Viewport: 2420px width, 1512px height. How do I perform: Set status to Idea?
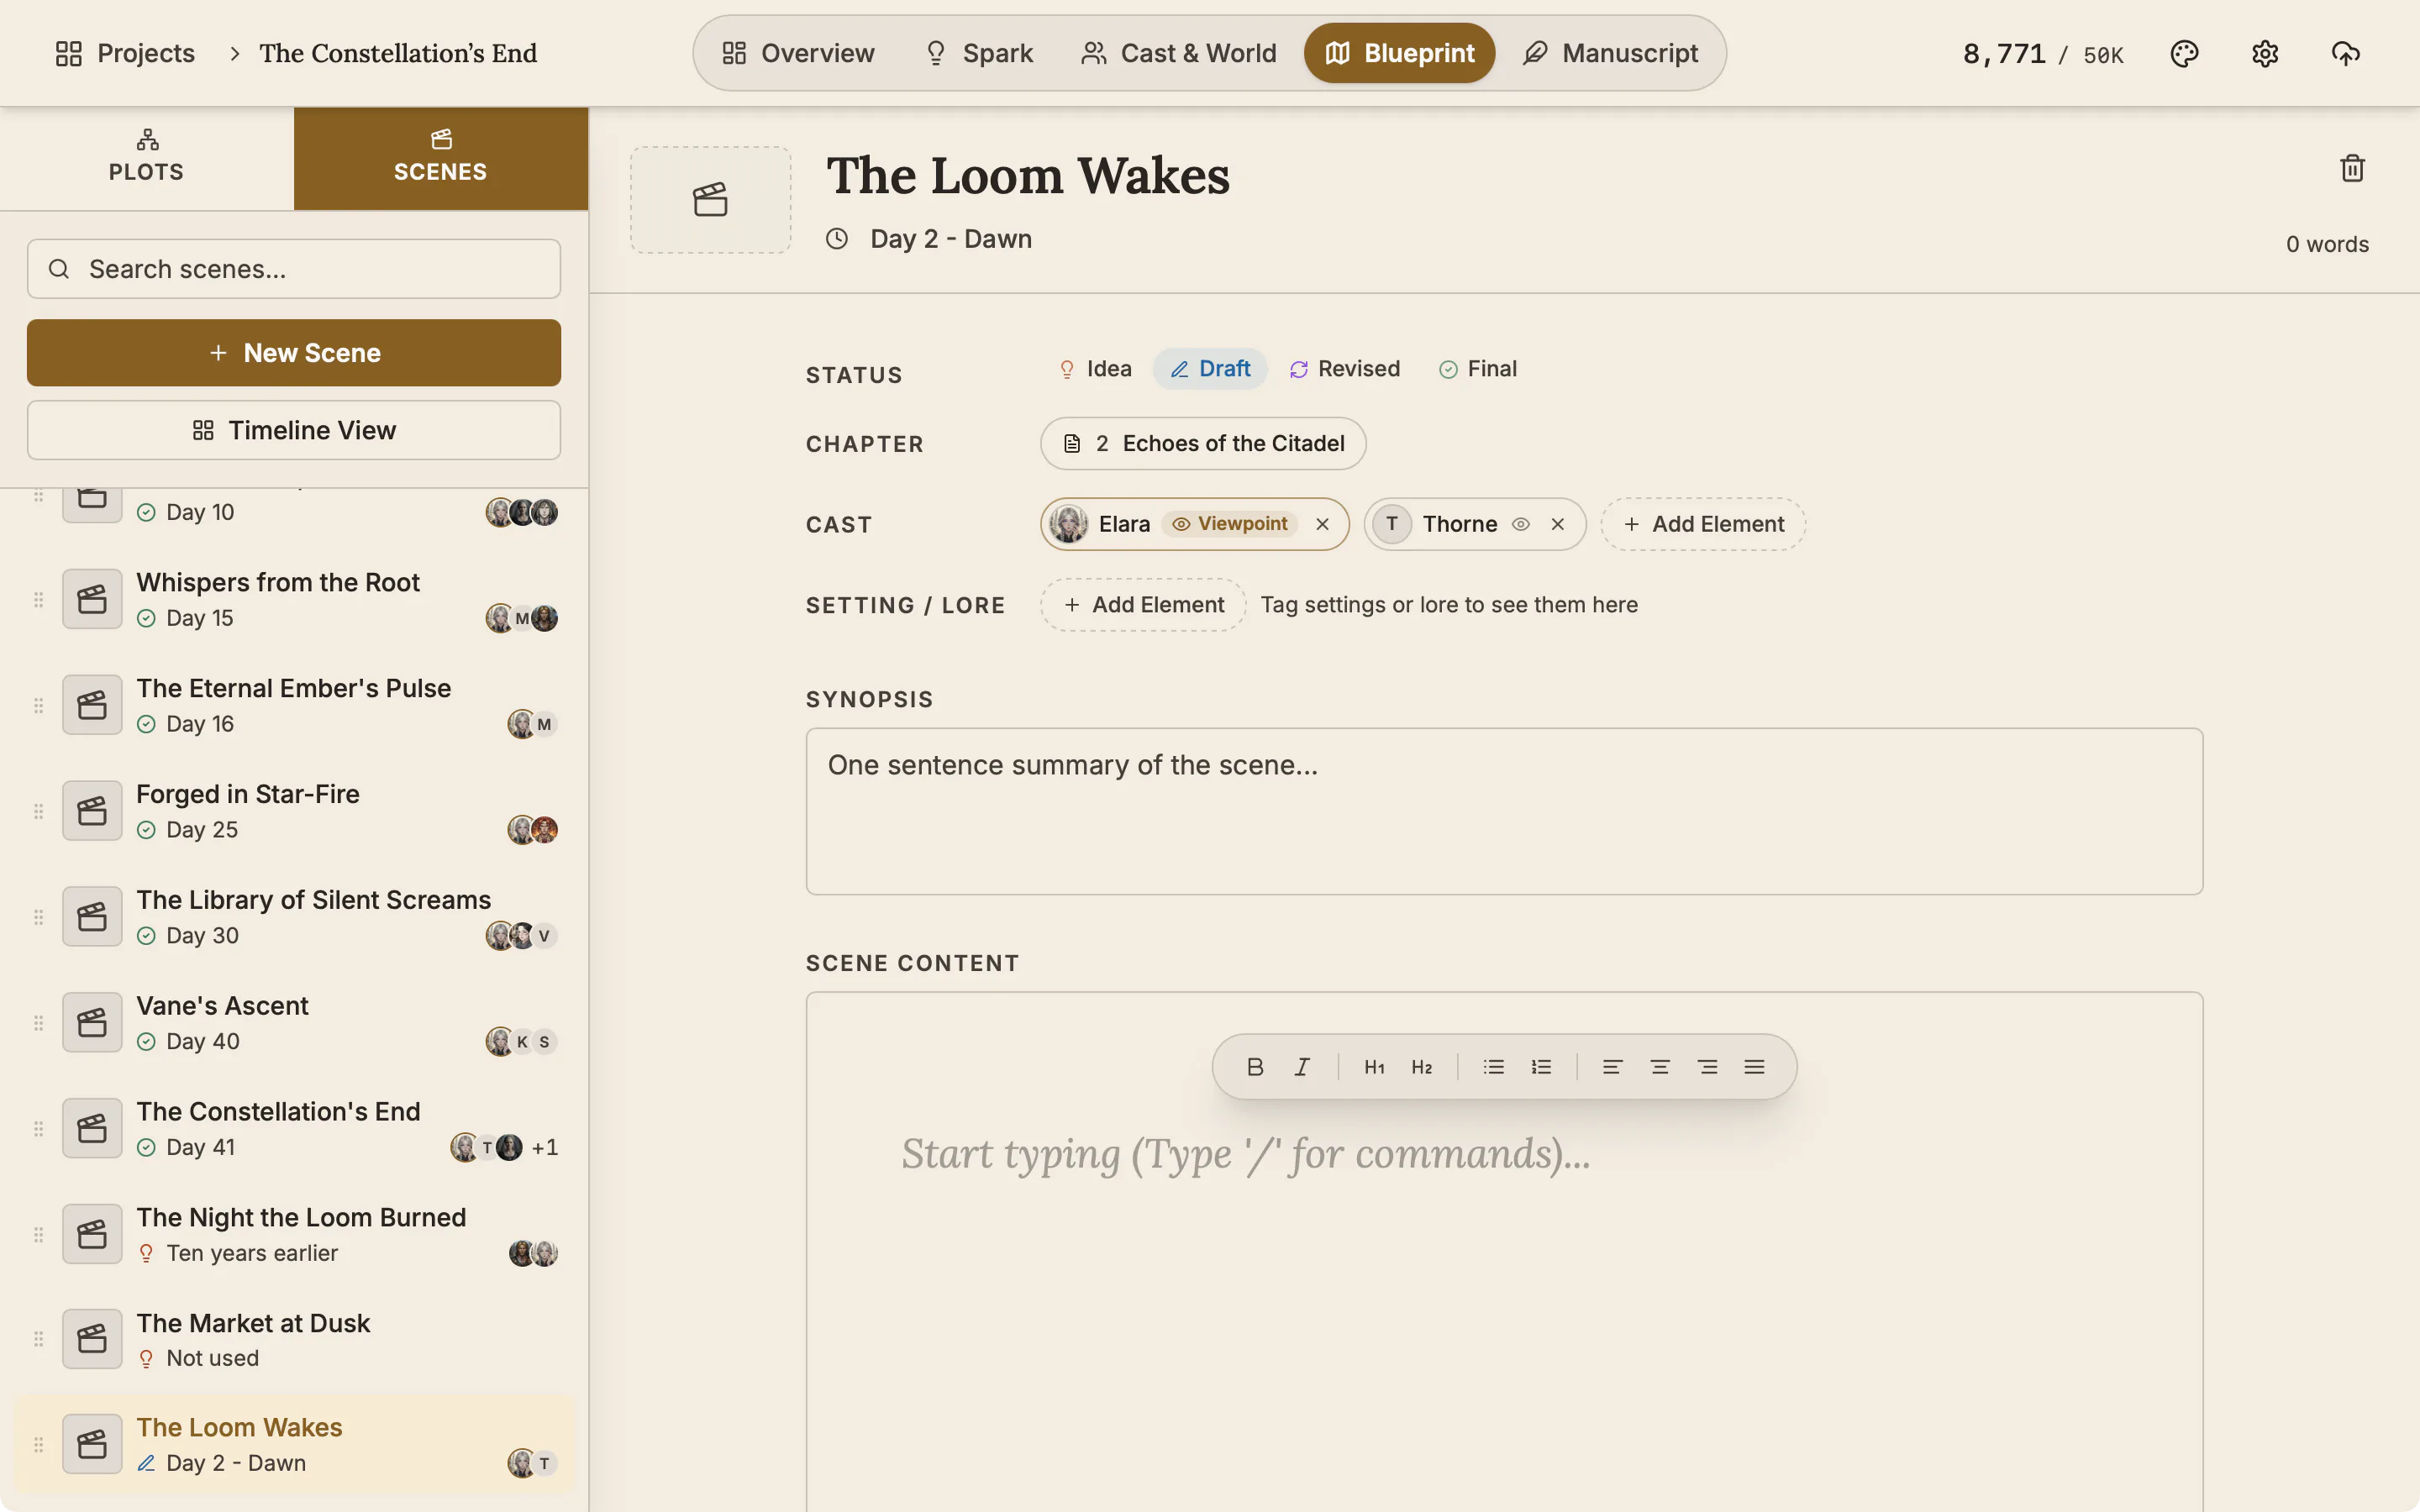[x=1095, y=369]
